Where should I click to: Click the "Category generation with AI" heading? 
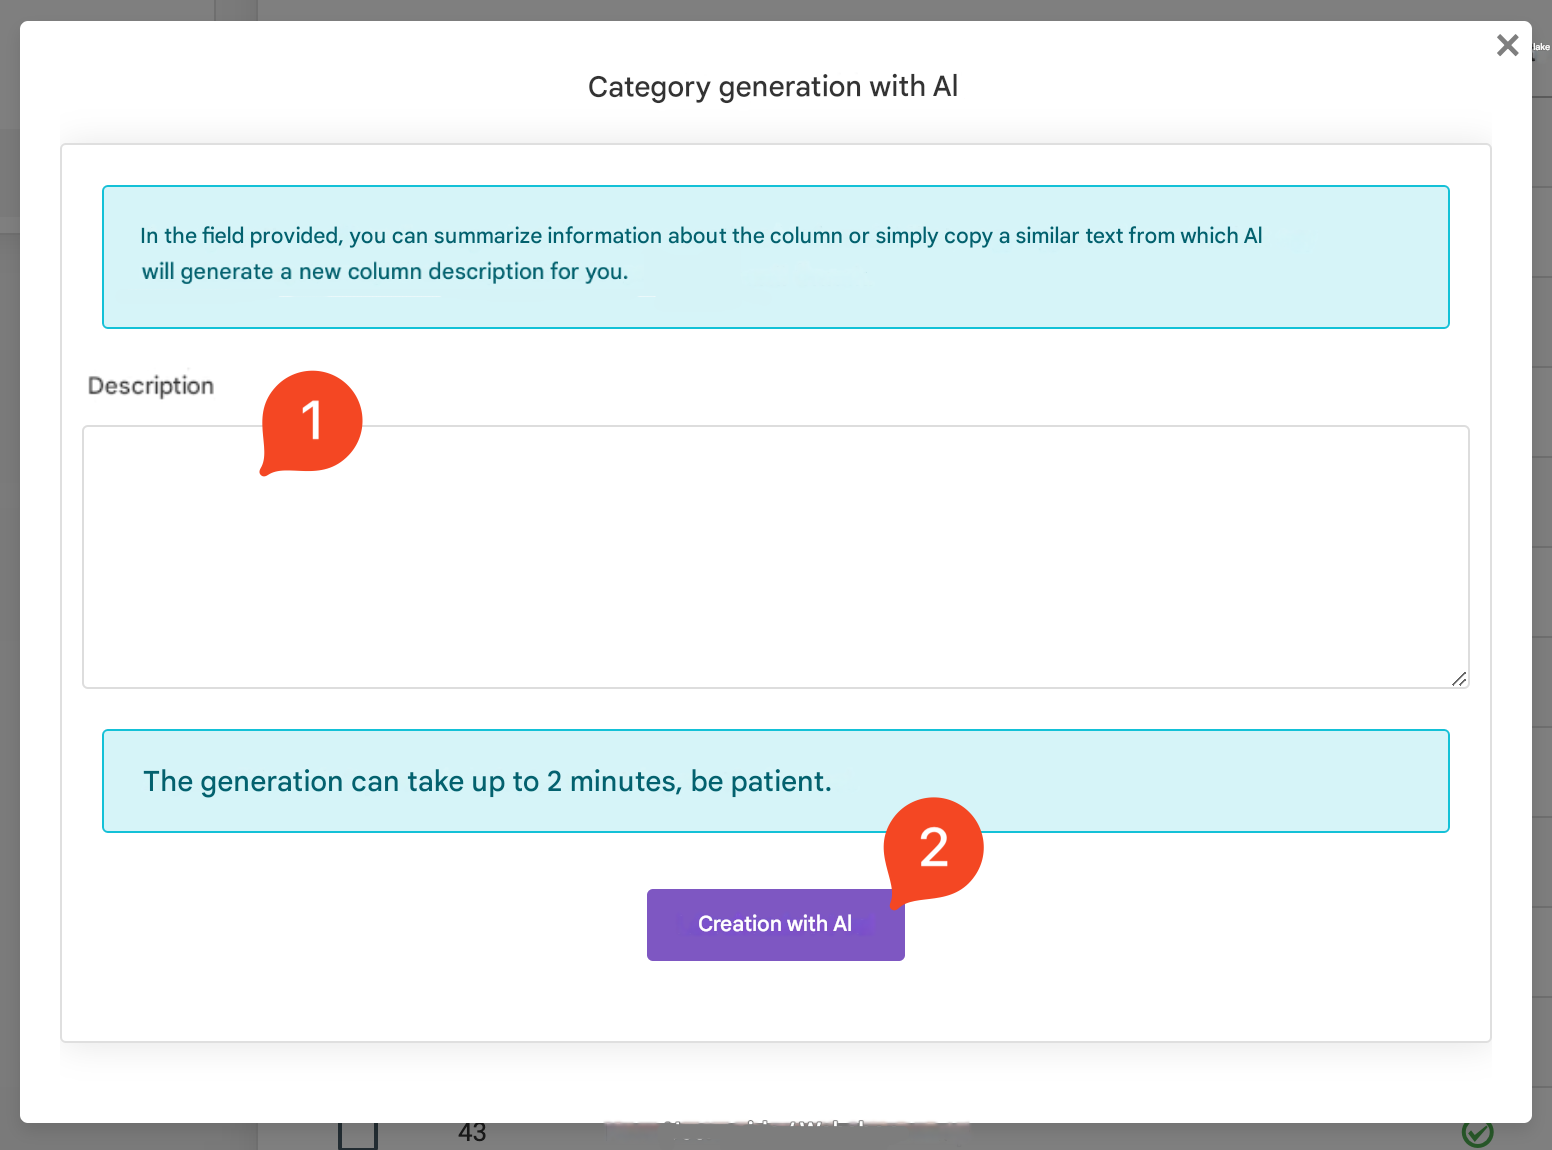(773, 87)
